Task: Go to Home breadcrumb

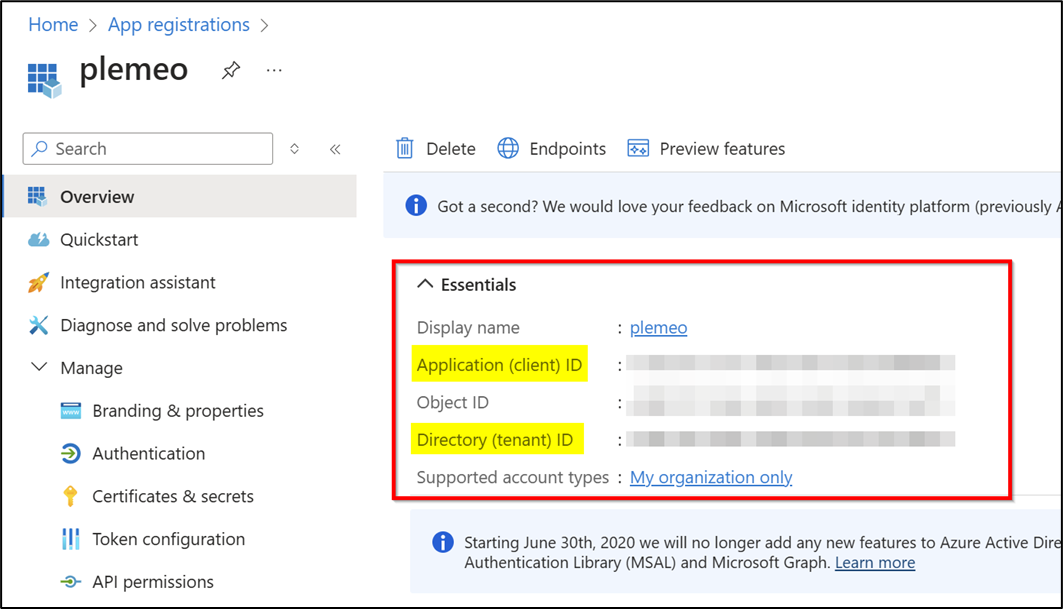Action: [x=53, y=25]
